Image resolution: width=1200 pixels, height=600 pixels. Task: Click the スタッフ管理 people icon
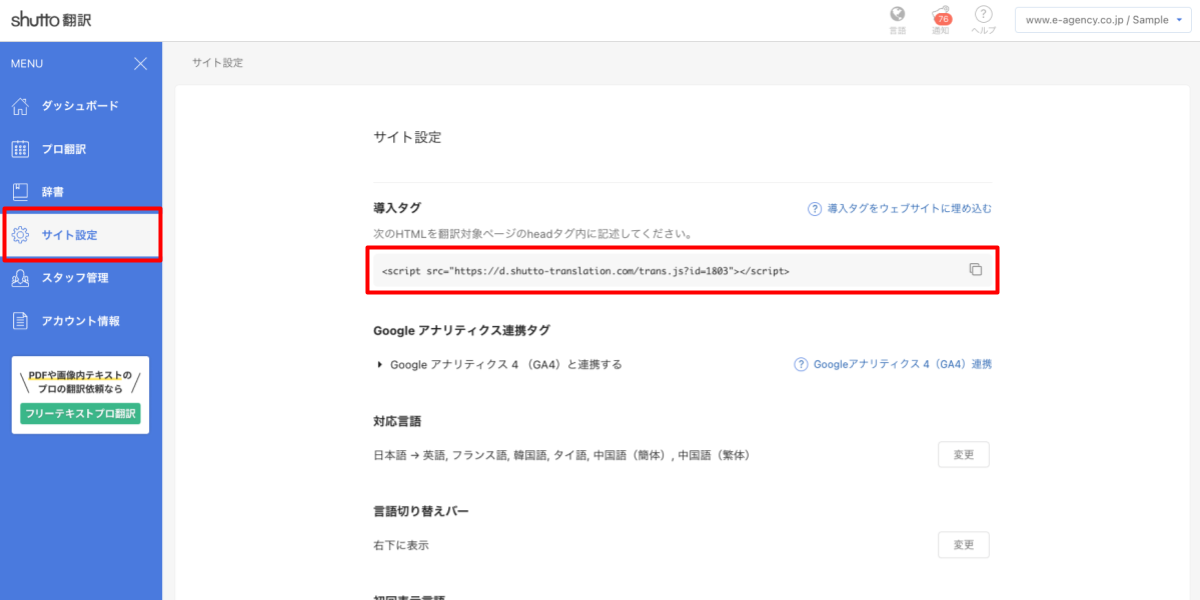tap(21, 278)
